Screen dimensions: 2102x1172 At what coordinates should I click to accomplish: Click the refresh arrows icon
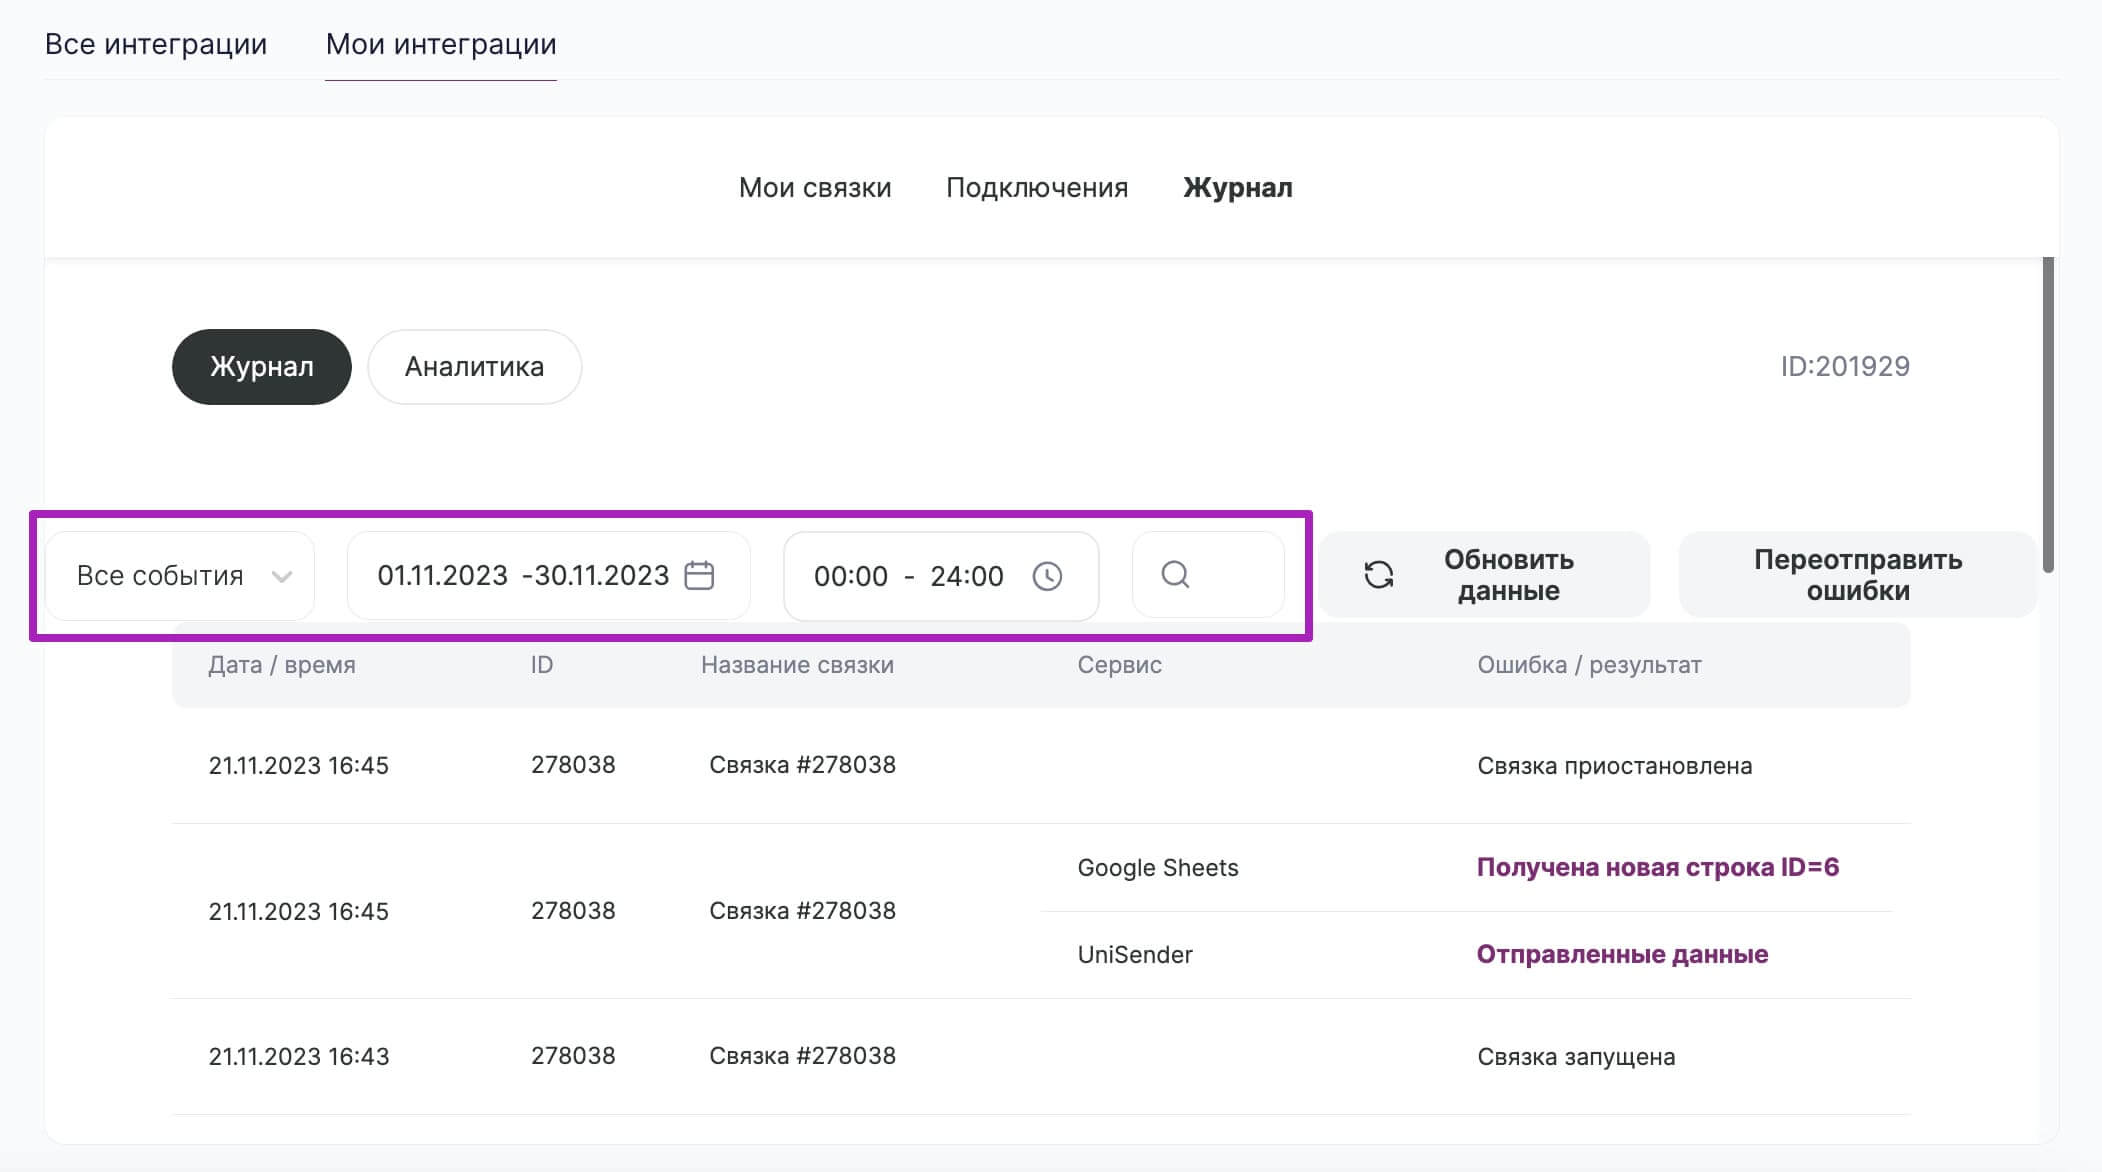[x=1379, y=575]
